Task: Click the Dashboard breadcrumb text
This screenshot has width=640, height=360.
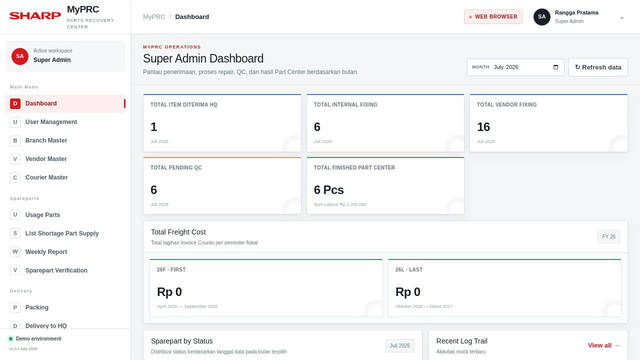Action: [x=192, y=17]
